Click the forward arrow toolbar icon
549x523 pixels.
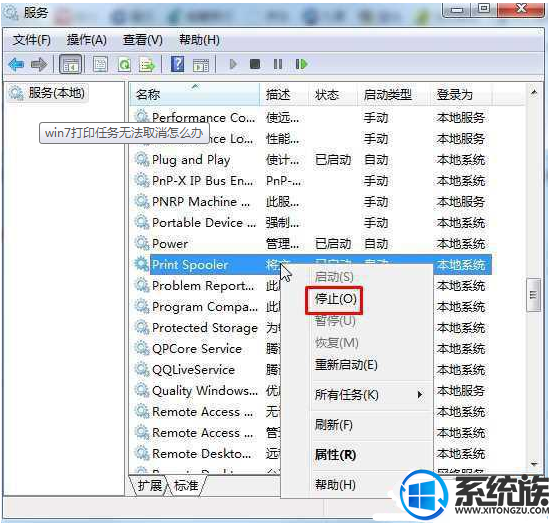(x=39, y=64)
